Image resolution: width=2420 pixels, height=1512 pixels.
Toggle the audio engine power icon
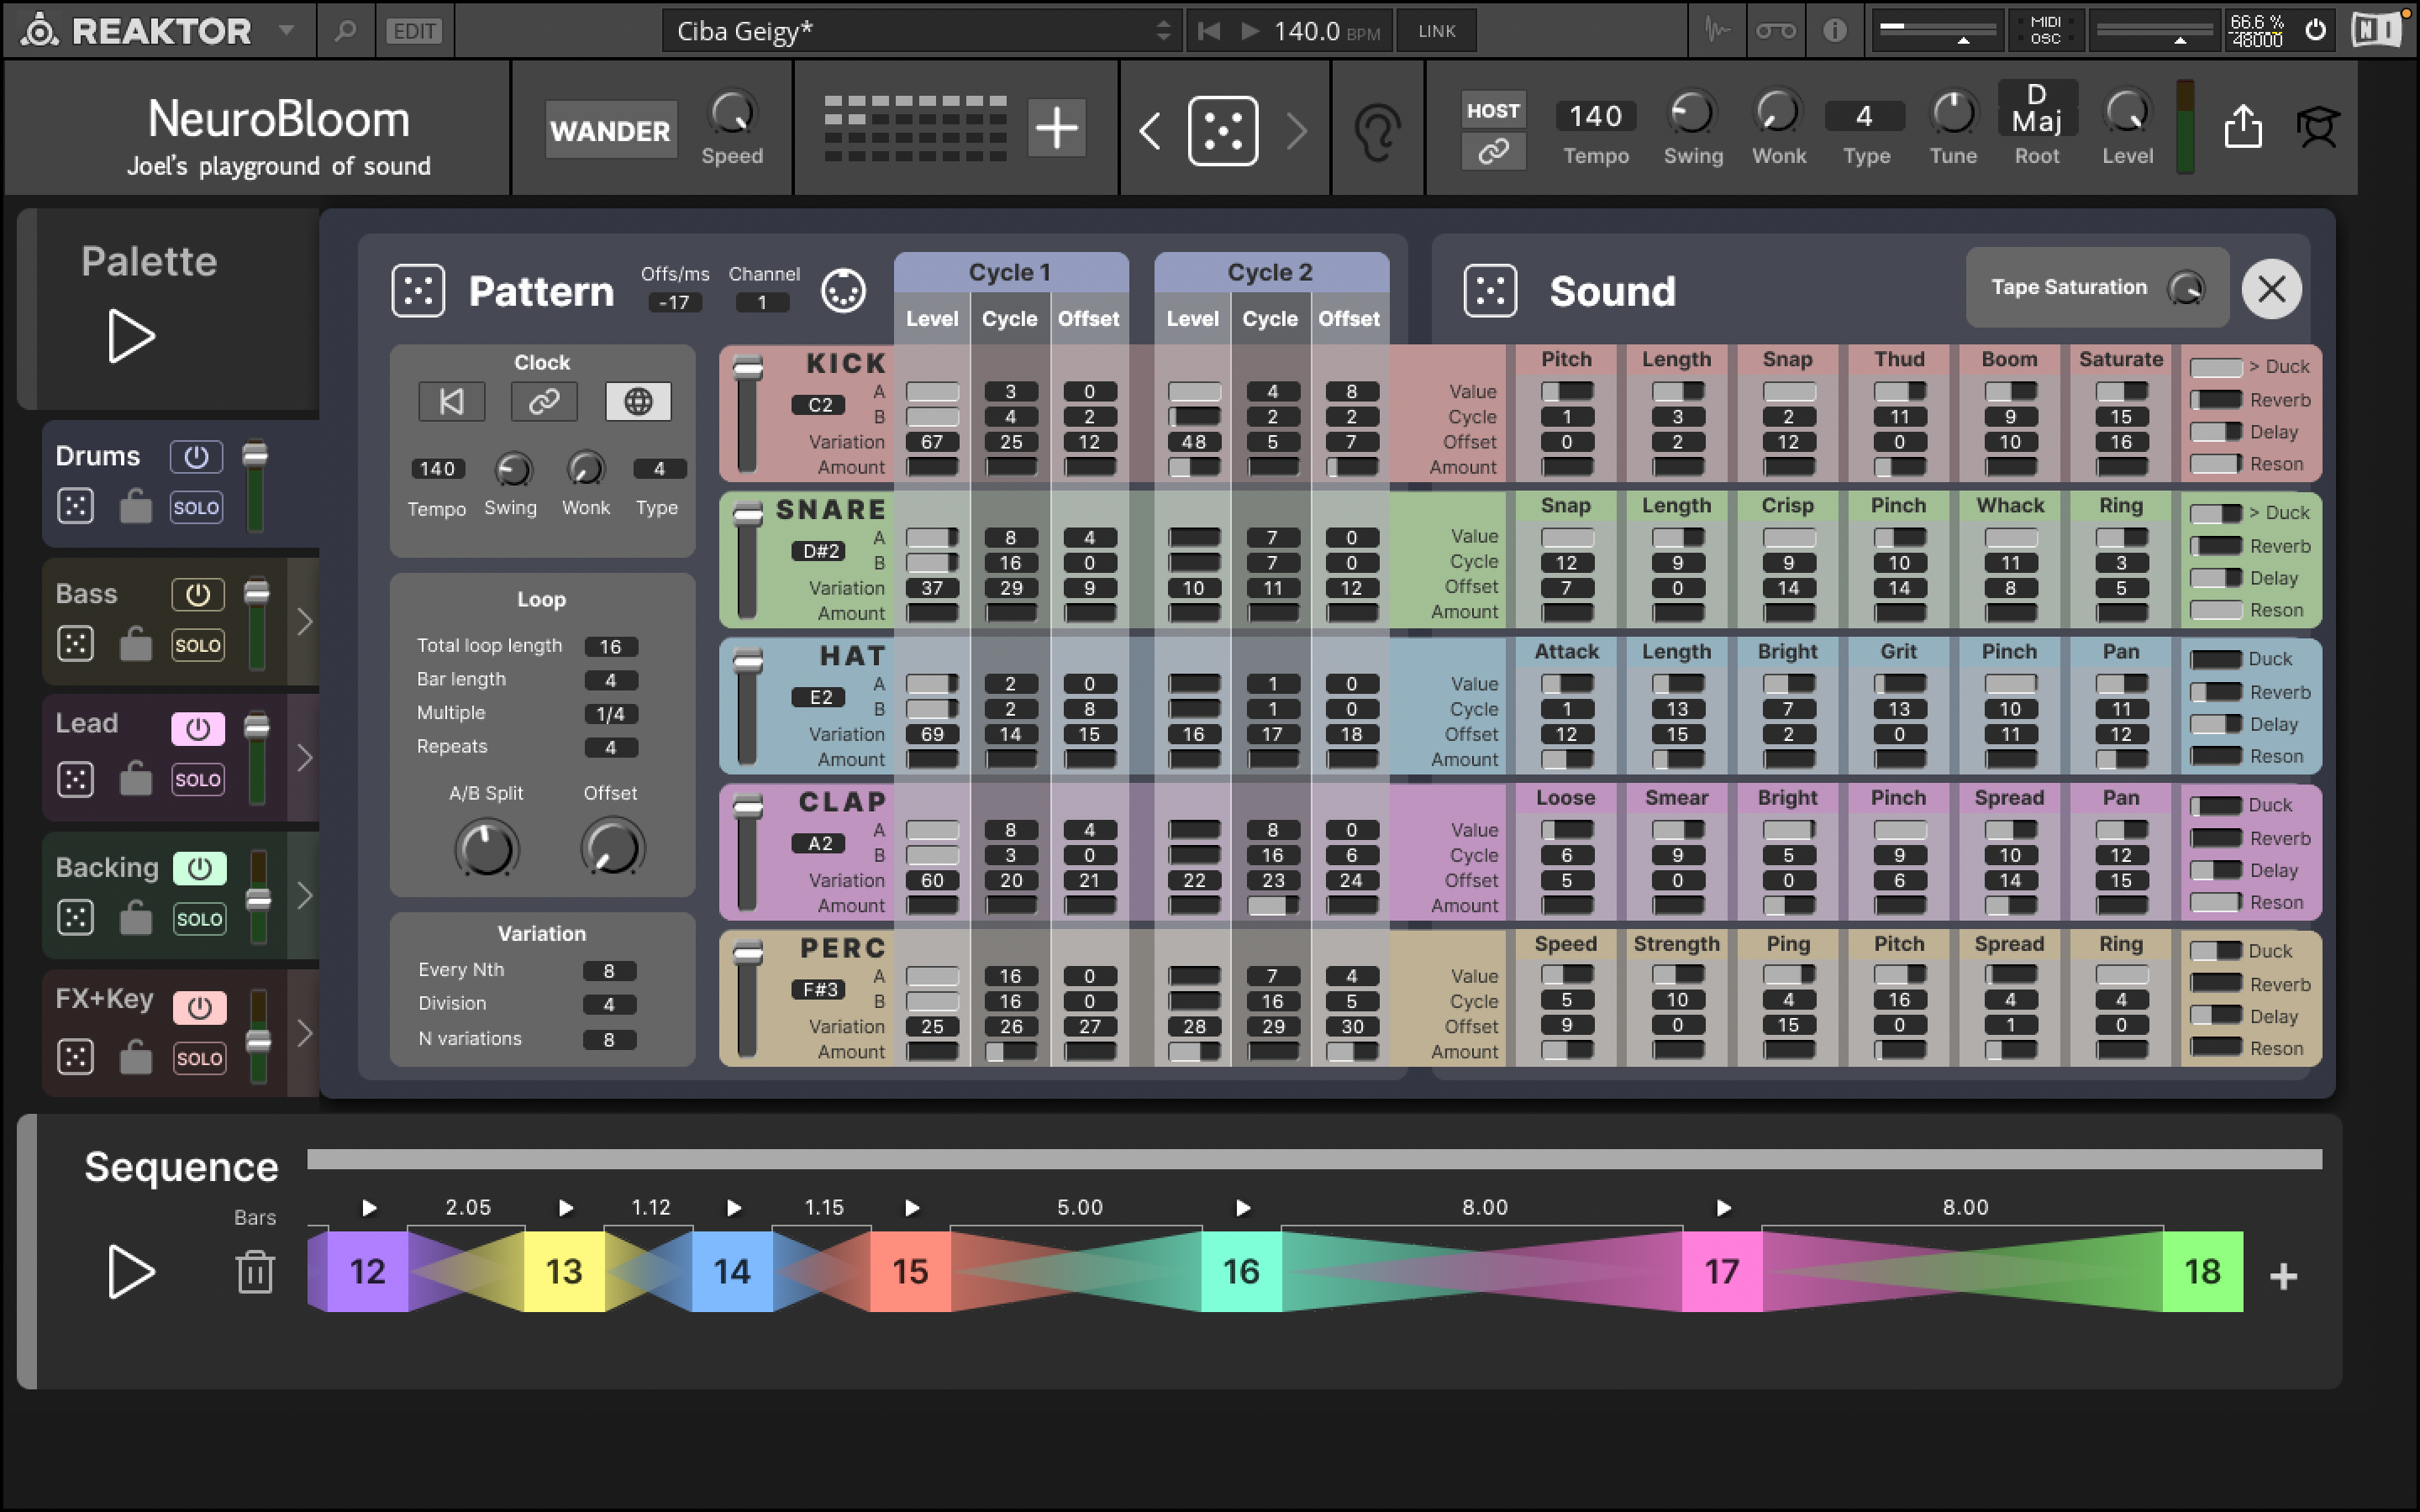pos(2315,30)
